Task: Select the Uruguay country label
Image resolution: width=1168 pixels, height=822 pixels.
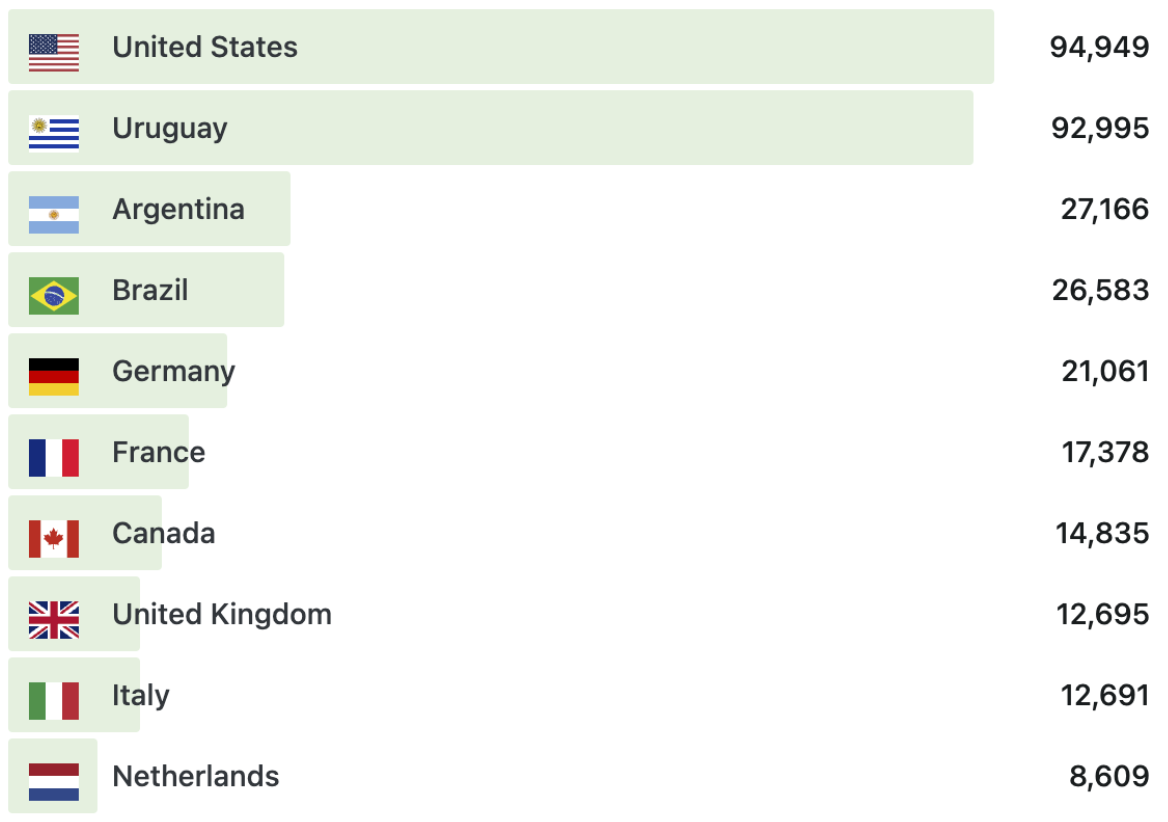Action: (170, 129)
